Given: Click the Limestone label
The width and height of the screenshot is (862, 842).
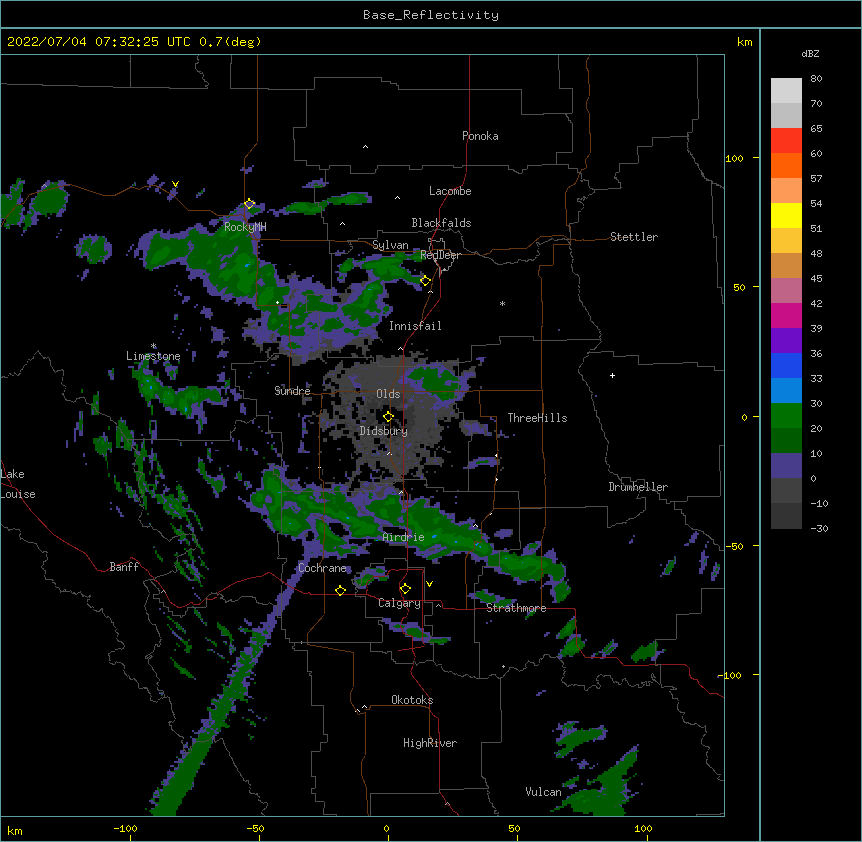Looking at the screenshot, I should point(153,356).
